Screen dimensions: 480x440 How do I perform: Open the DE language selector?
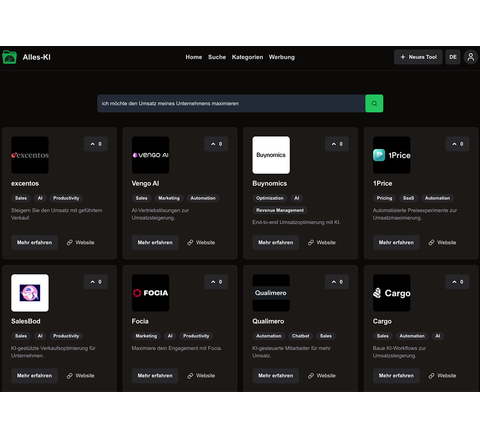coord(453,57)
